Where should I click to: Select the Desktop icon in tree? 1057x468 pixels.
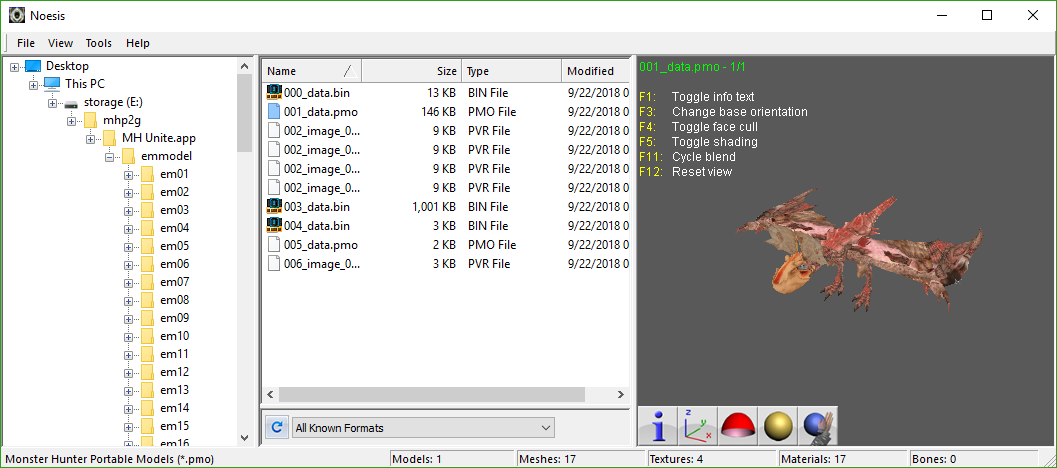click(x=33, y=66)
